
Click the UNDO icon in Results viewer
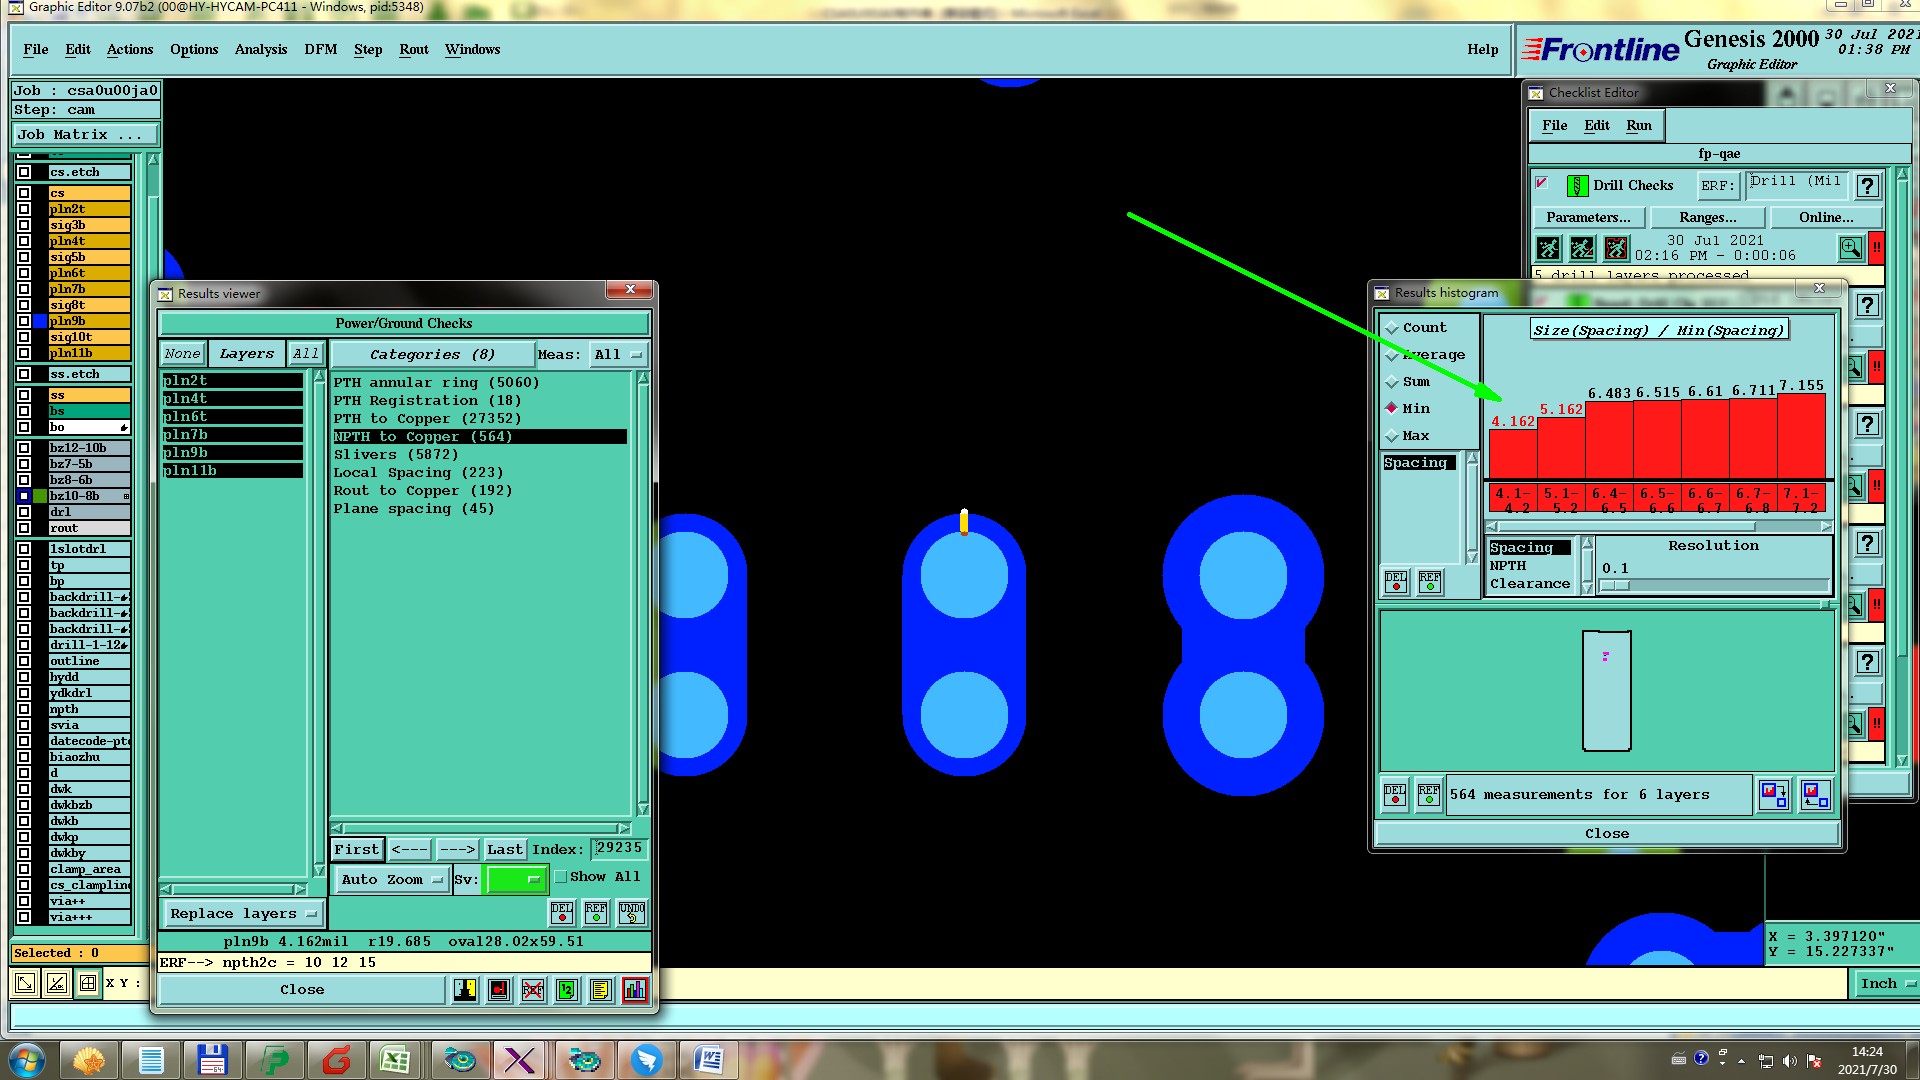(x=631, y=912)
